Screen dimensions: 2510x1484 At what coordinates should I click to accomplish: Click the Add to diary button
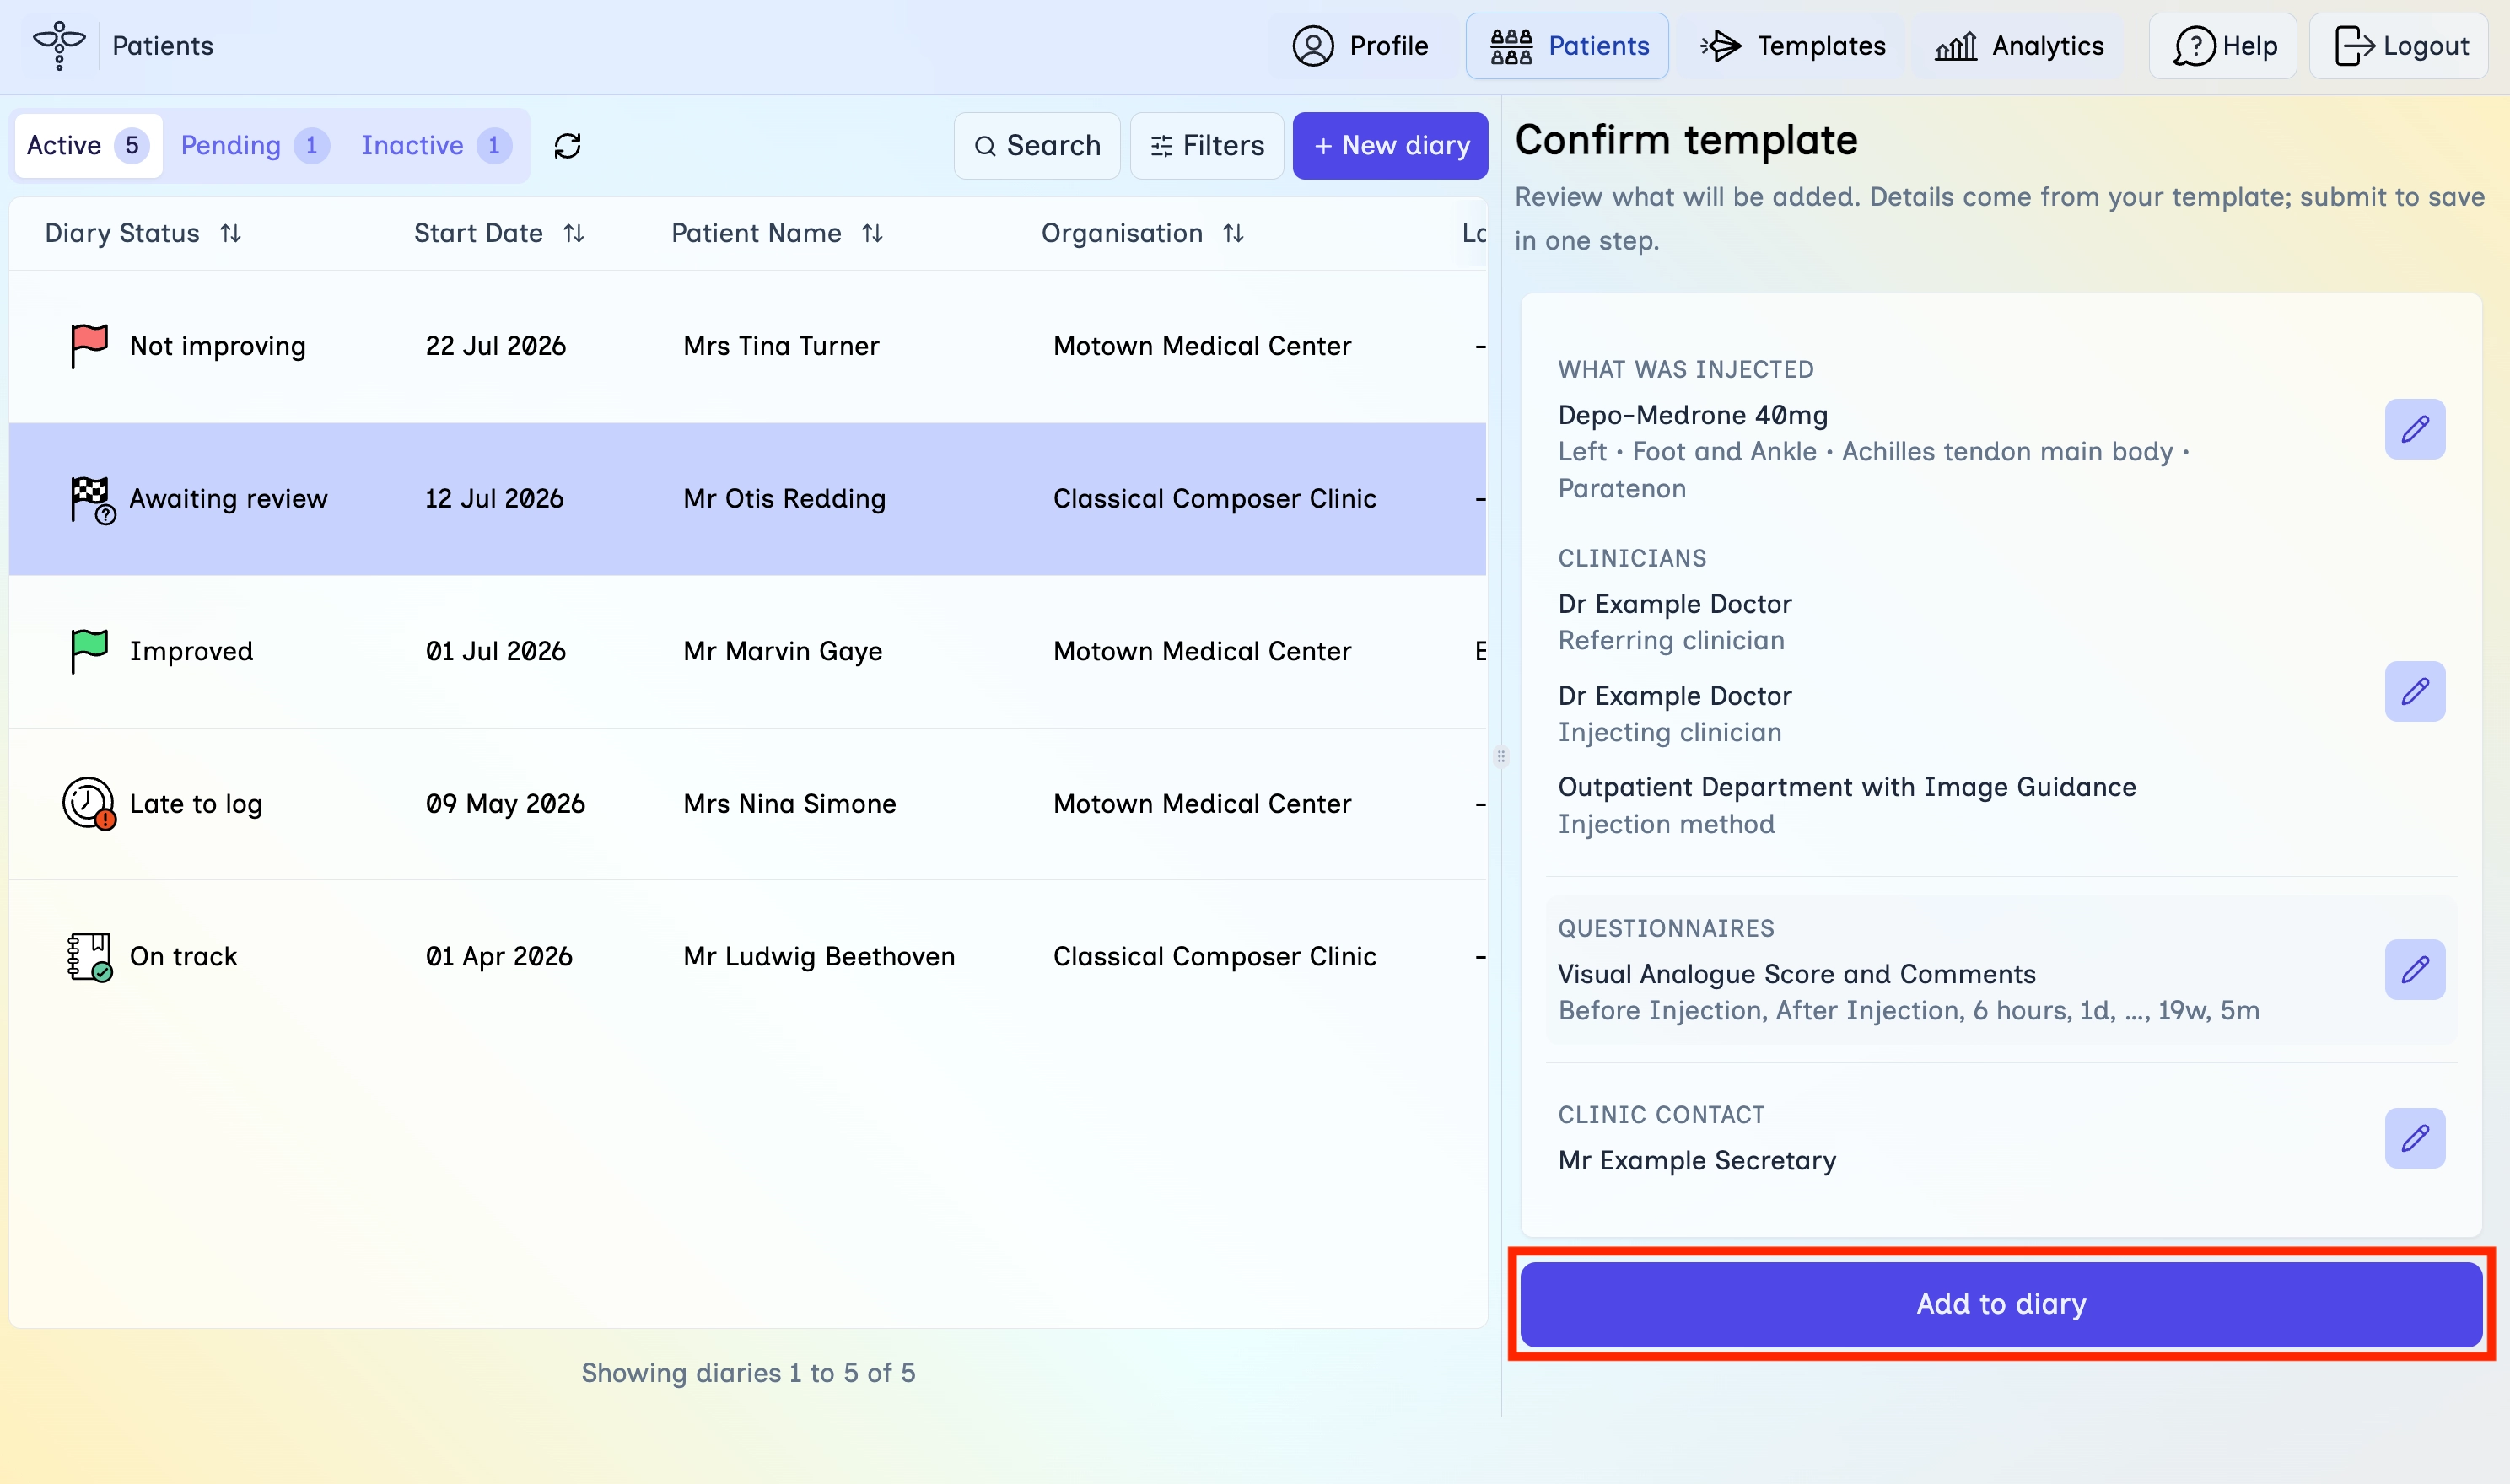(2001, 1304)
